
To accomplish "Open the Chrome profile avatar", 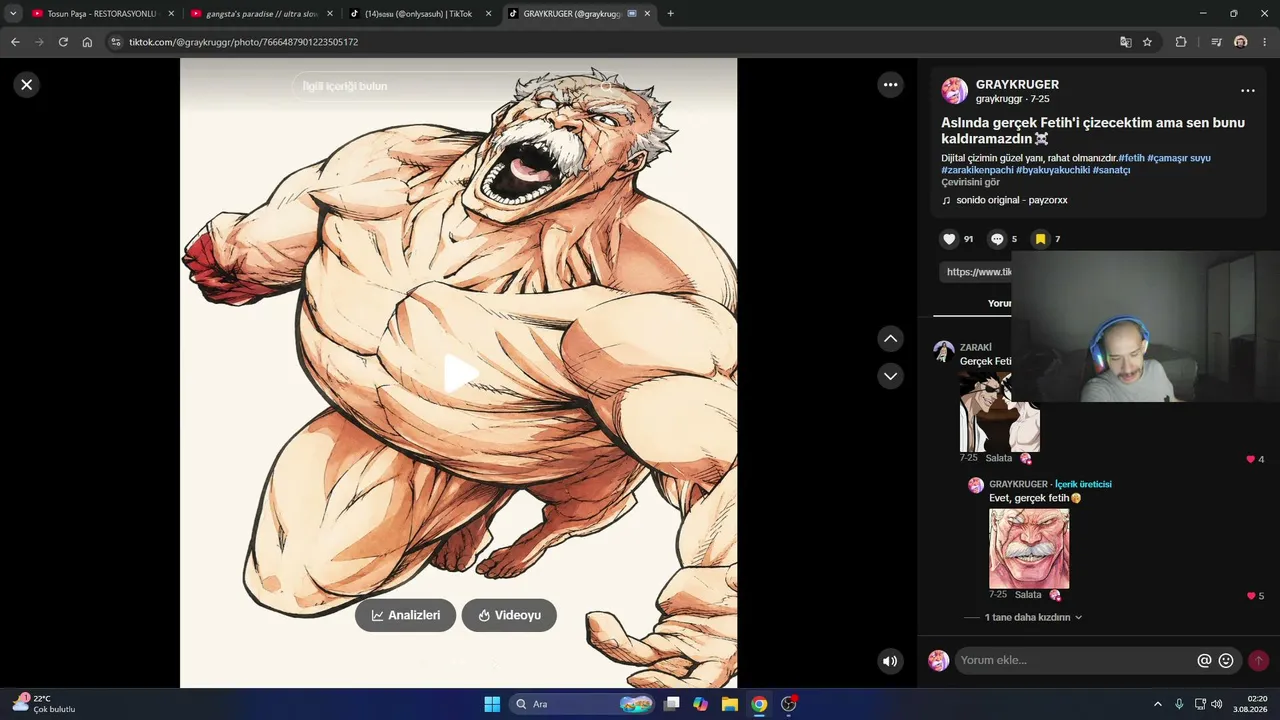I will pyautogui.click(x=1241, y=42).
